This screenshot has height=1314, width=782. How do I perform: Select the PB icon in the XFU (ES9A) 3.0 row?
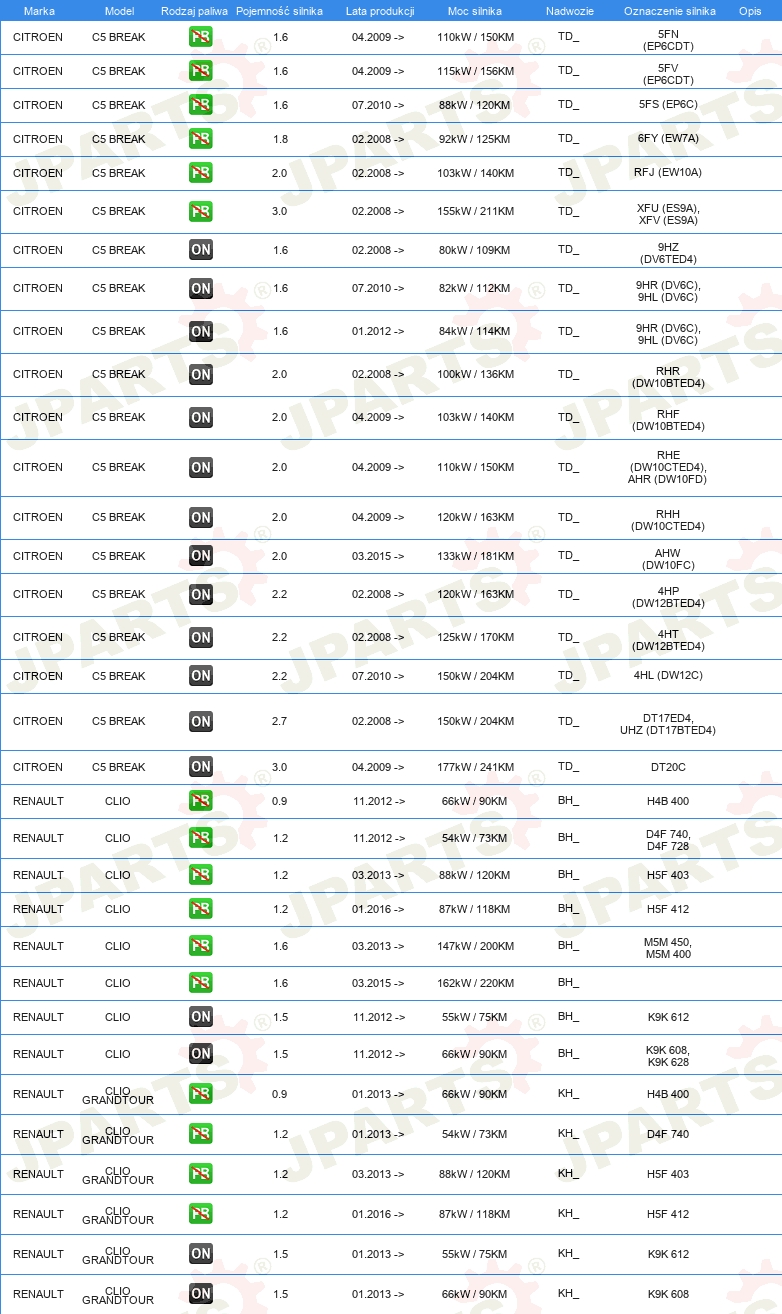[x=200, y=211]
